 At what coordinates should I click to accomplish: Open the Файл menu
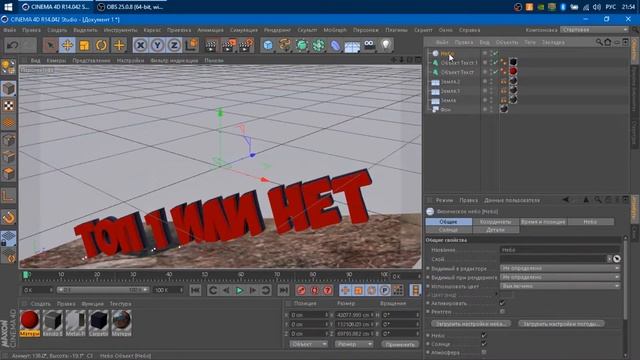10,30
